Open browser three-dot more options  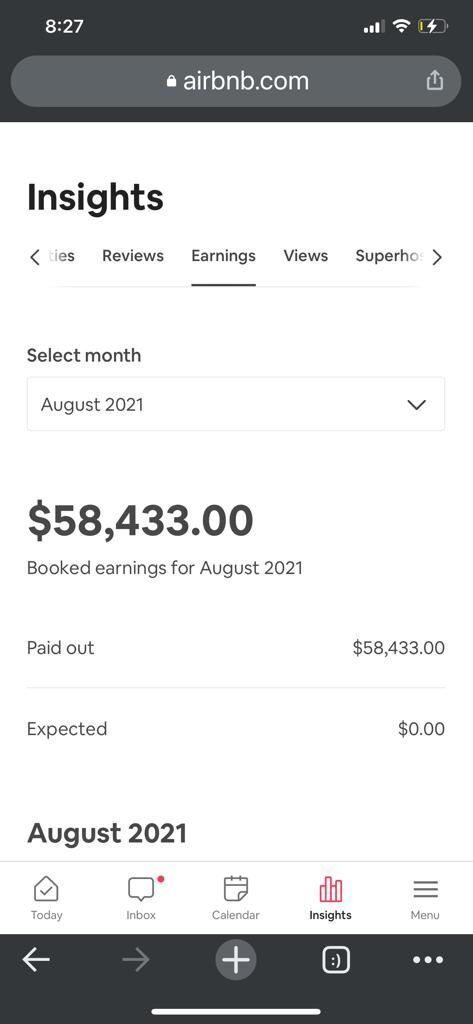429,960
